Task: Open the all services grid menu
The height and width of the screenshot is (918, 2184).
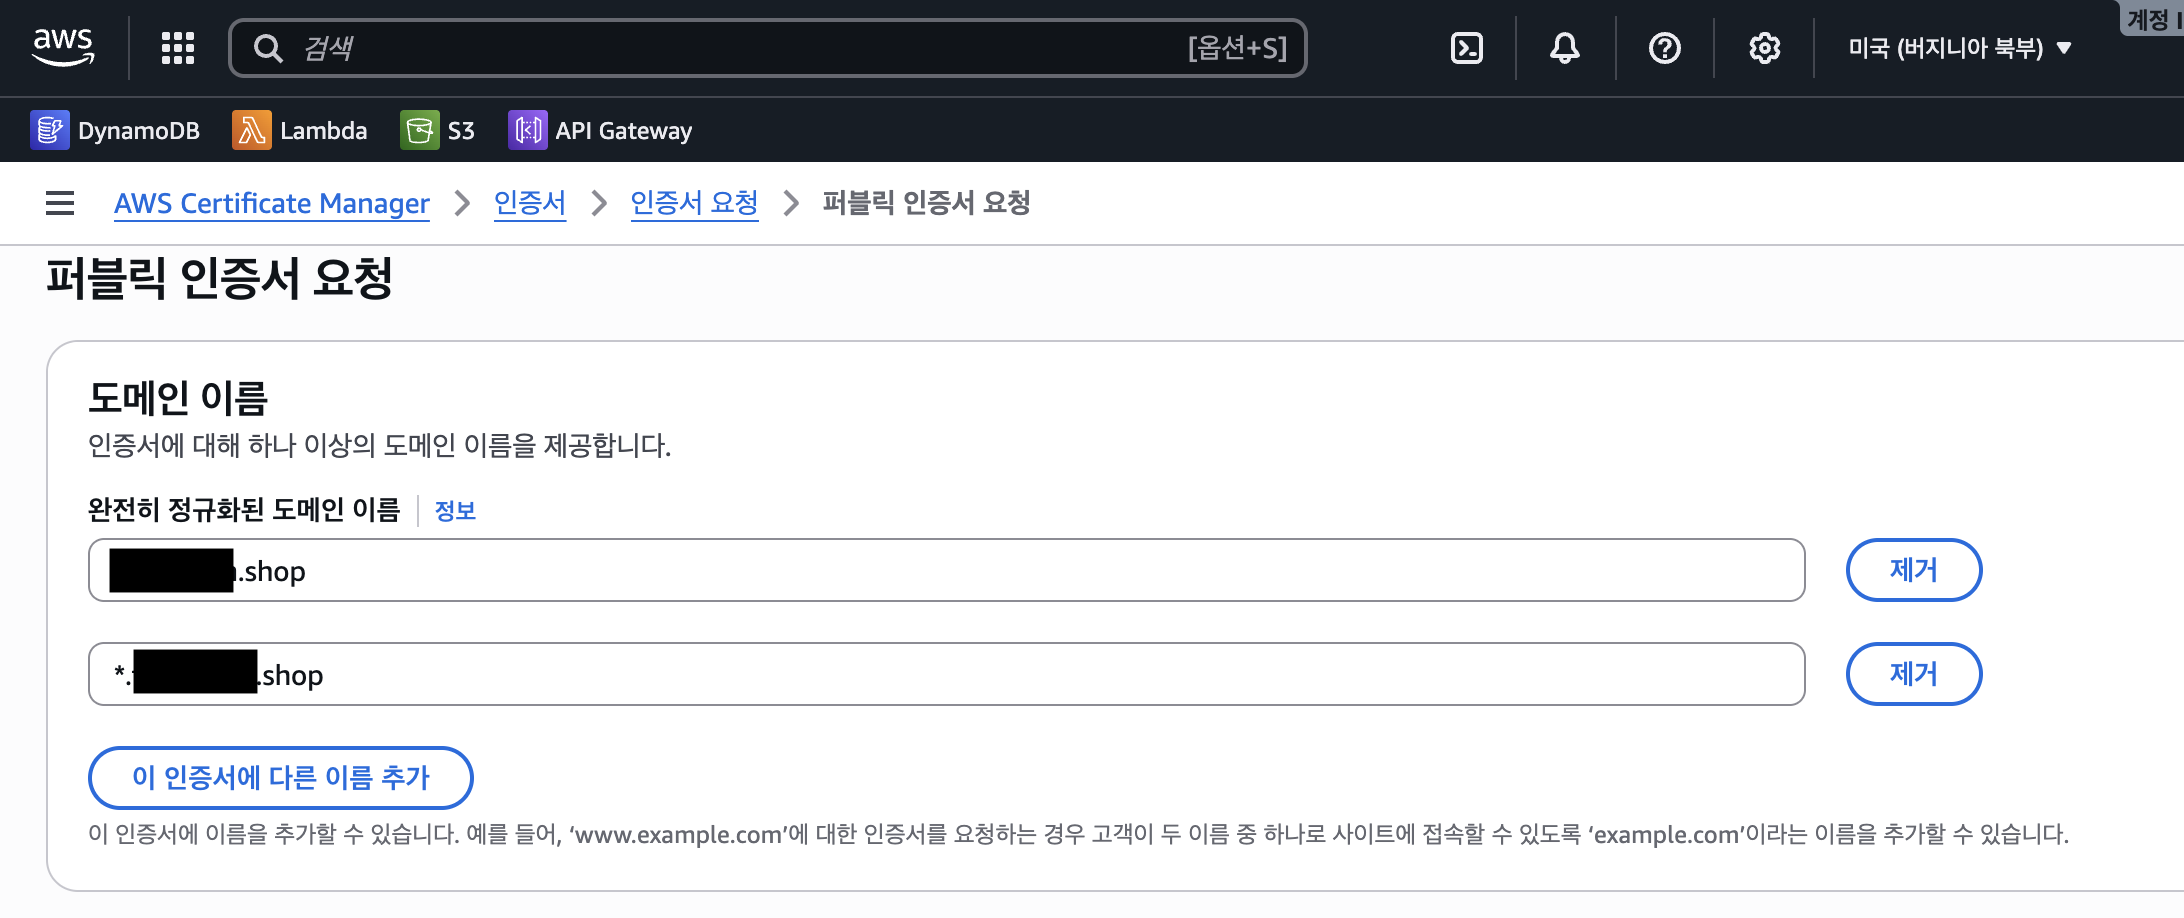Action: [x=177, y=47]
